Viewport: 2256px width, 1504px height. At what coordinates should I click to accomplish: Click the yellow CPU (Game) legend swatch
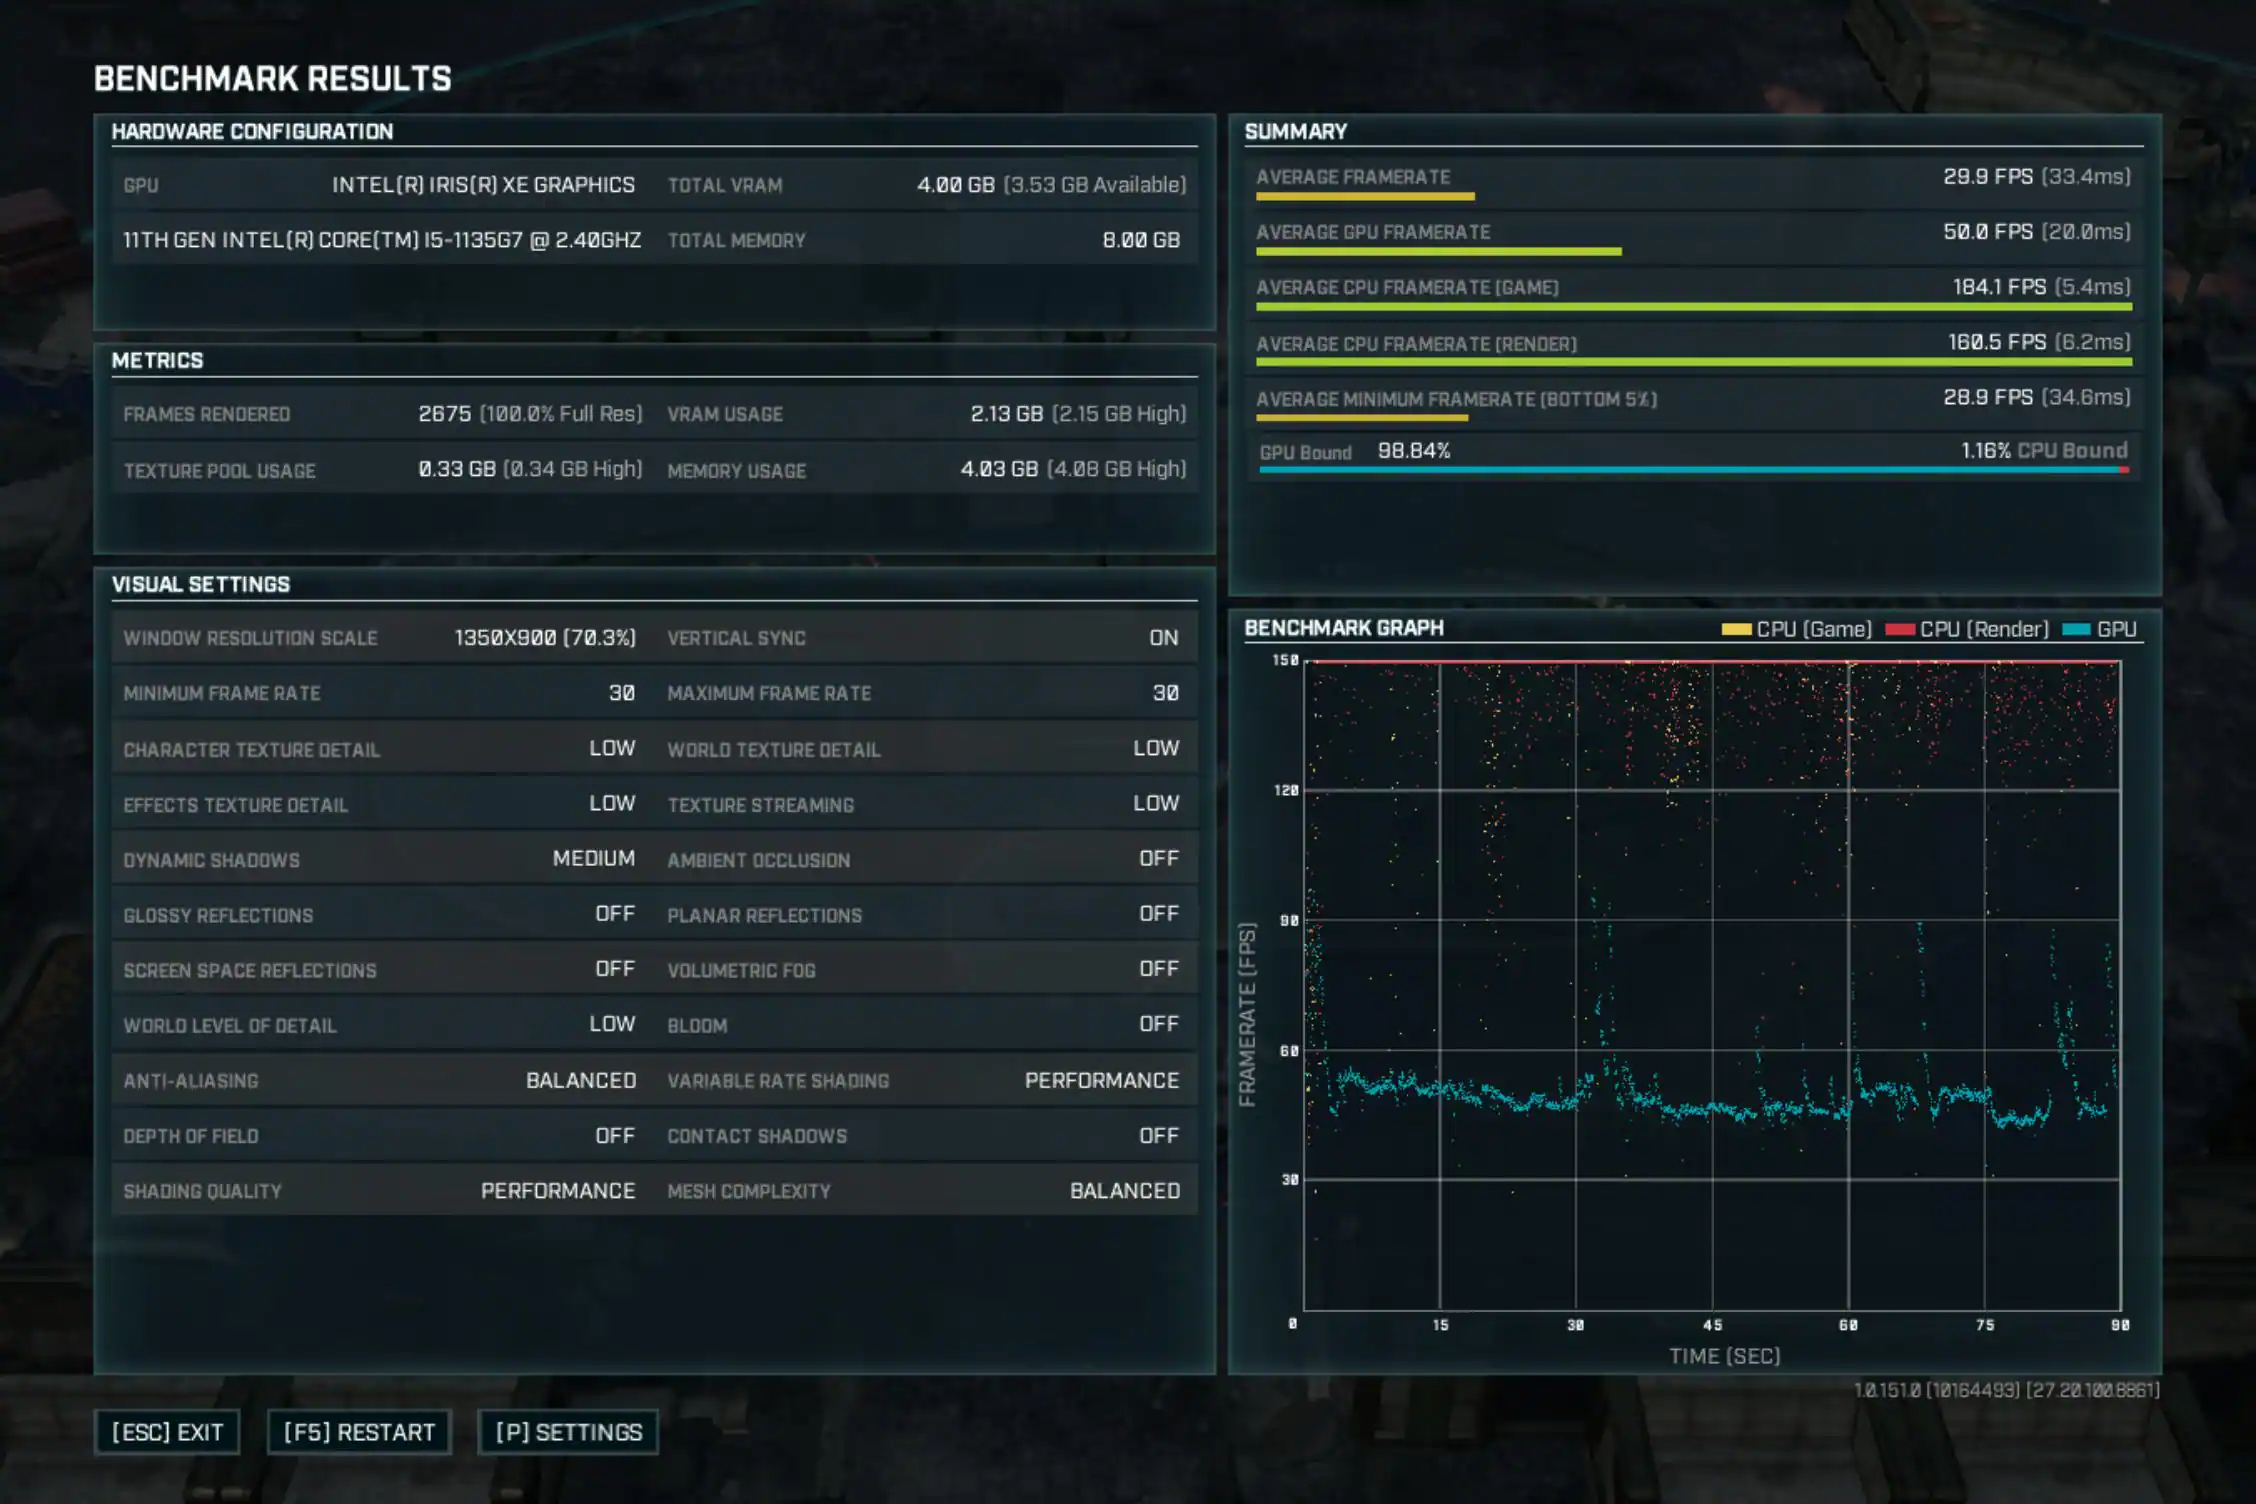point(1736,629)
